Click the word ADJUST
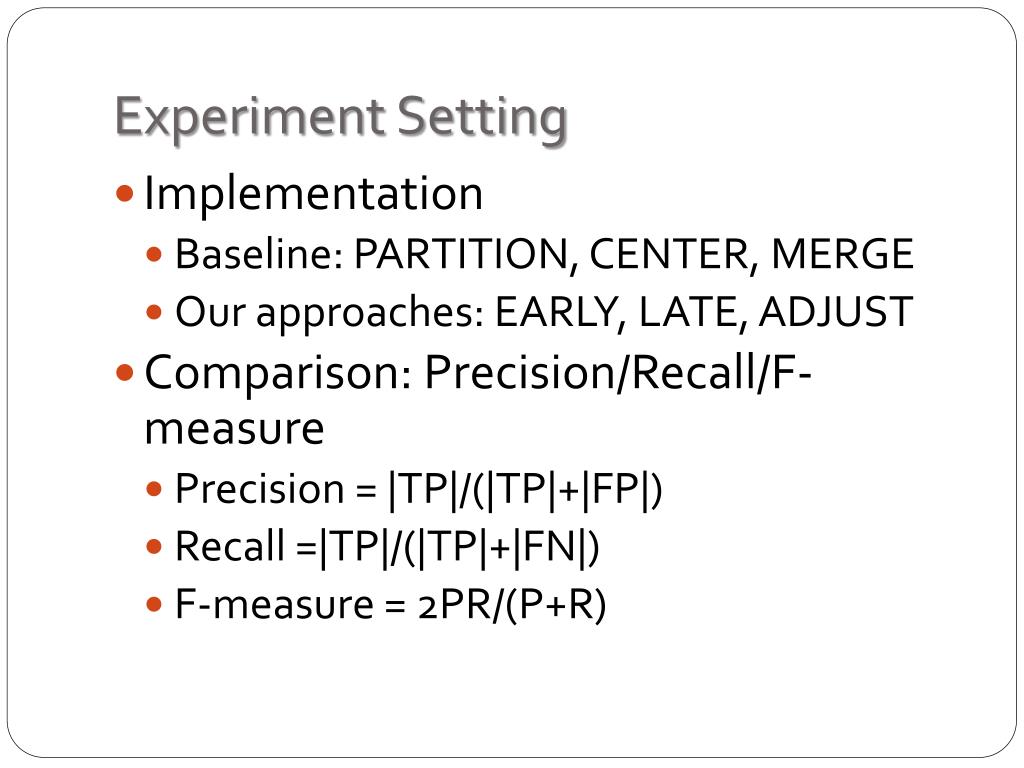The width and height of the screenshot is (1024, 768). tap(836, 312)
